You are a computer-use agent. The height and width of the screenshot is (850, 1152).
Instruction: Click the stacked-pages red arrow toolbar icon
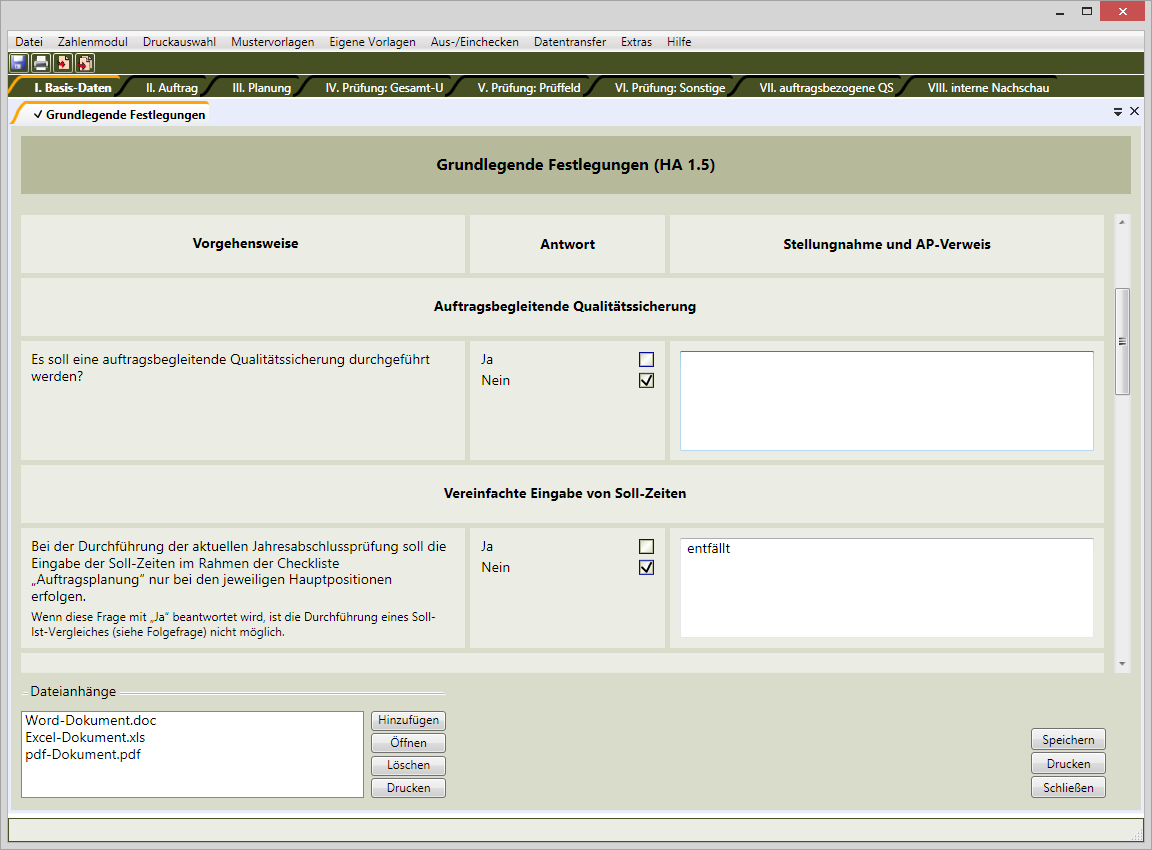(85, 63)
